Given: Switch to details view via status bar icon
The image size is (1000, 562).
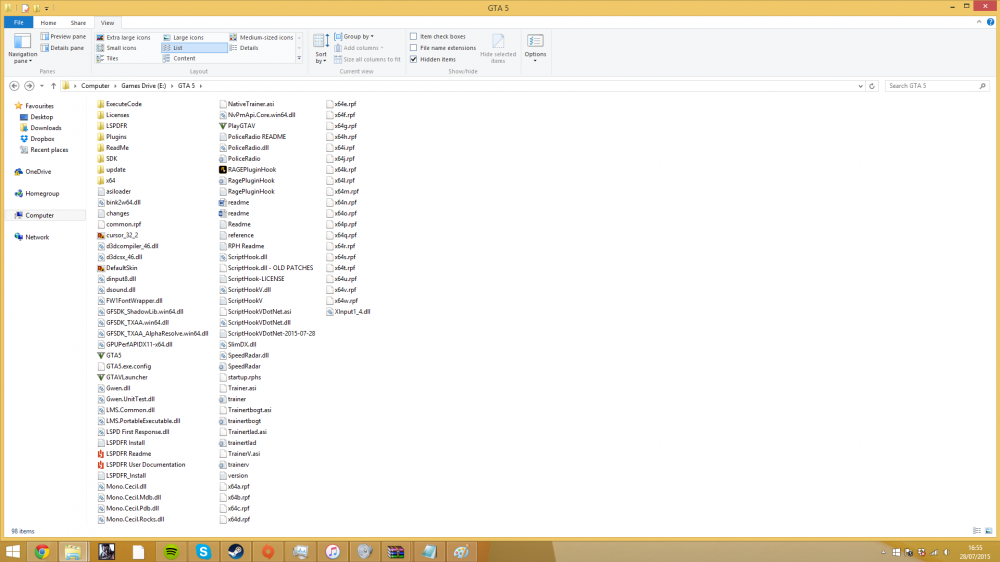Looking at the screenshot, I should point(976,531).
